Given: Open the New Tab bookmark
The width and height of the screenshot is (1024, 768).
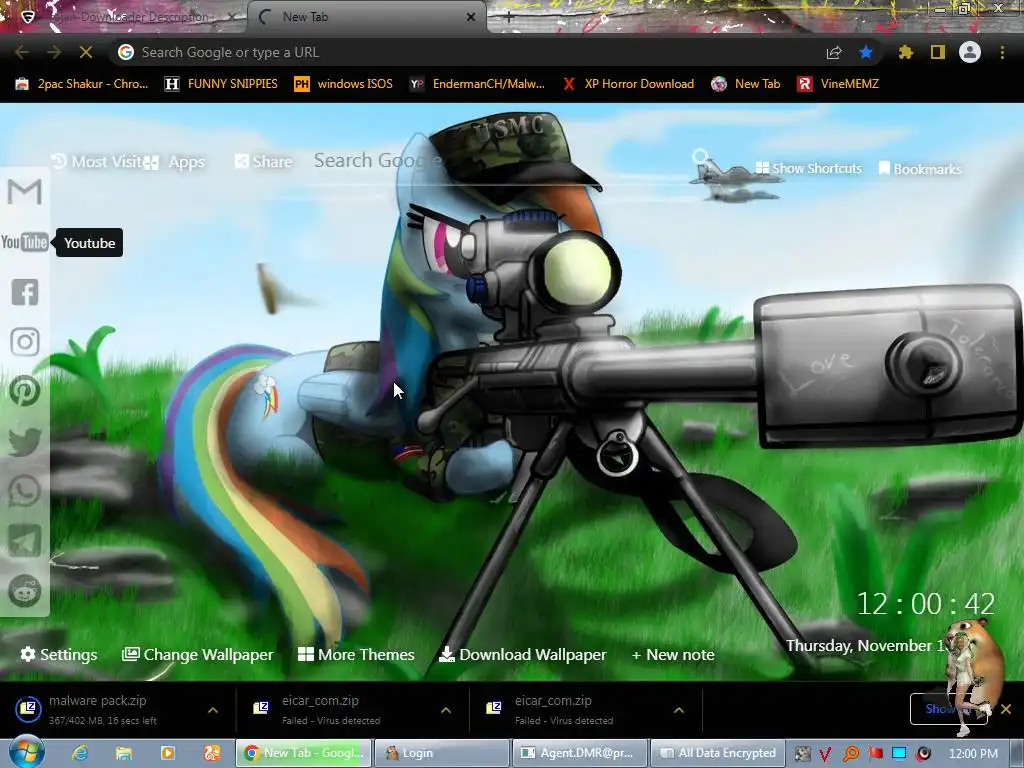Looking at the screenshot, I should tap(746, 84).
